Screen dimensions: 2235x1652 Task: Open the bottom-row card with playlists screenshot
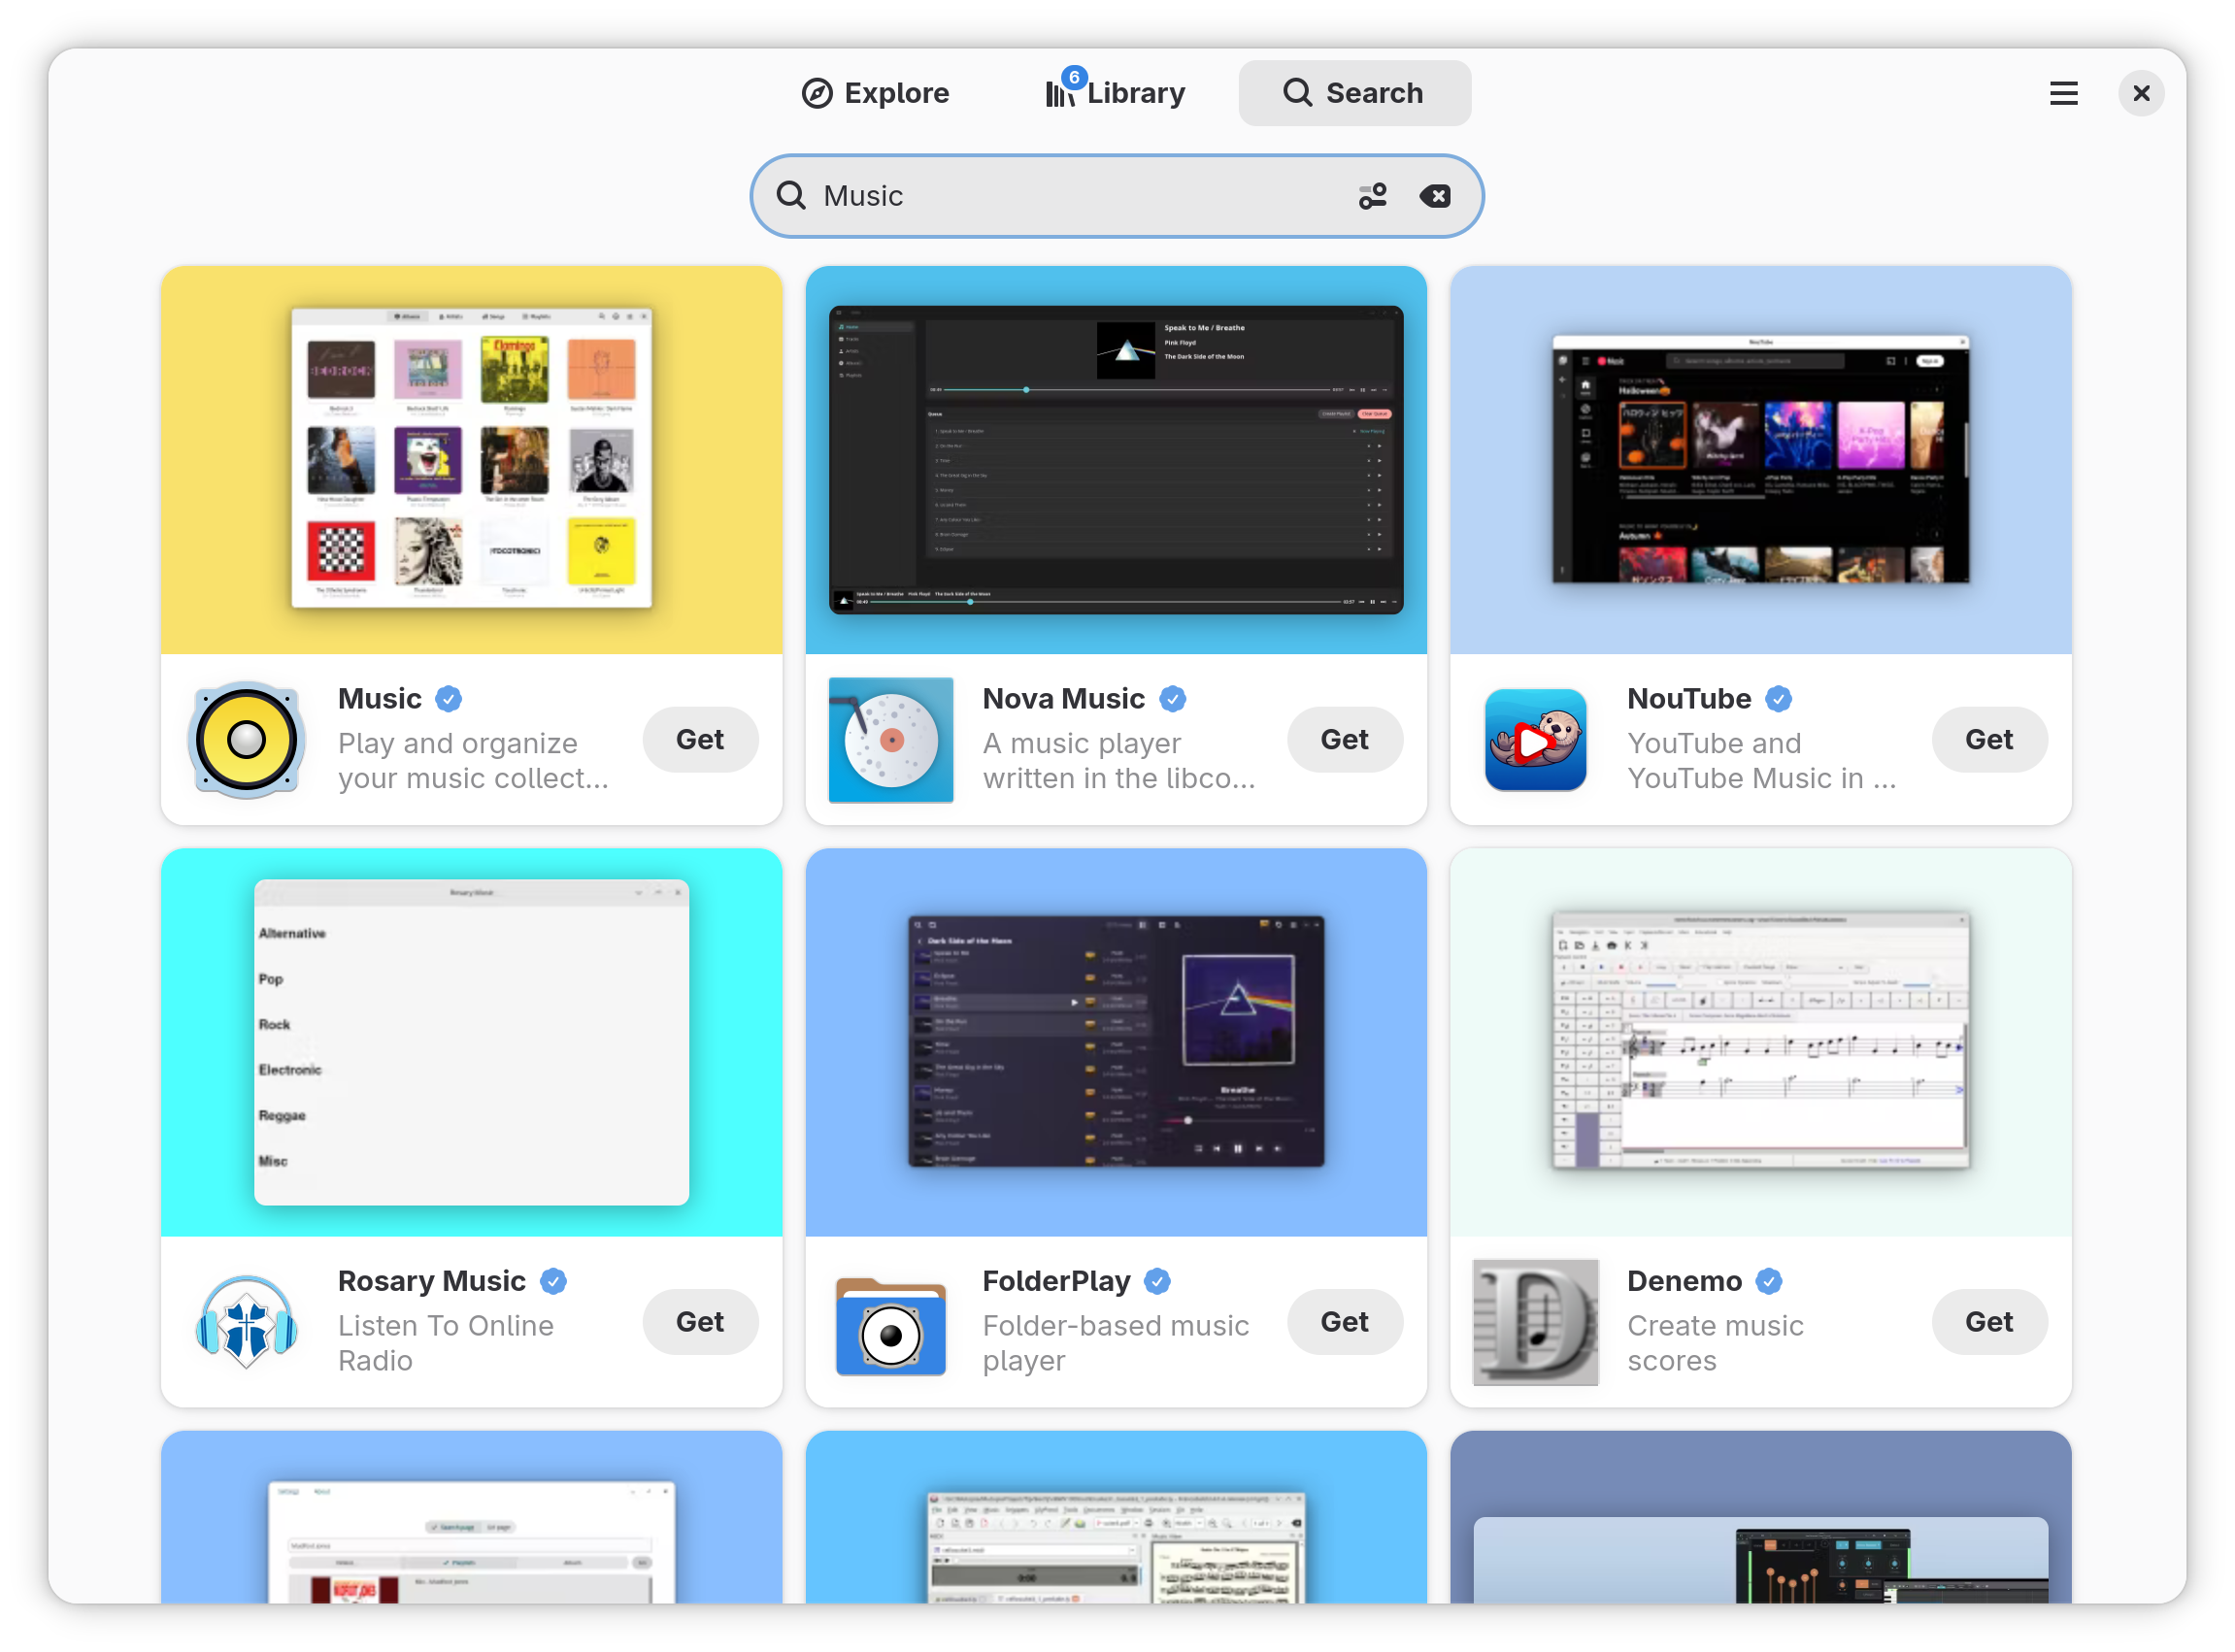(x=471, y=1517)
